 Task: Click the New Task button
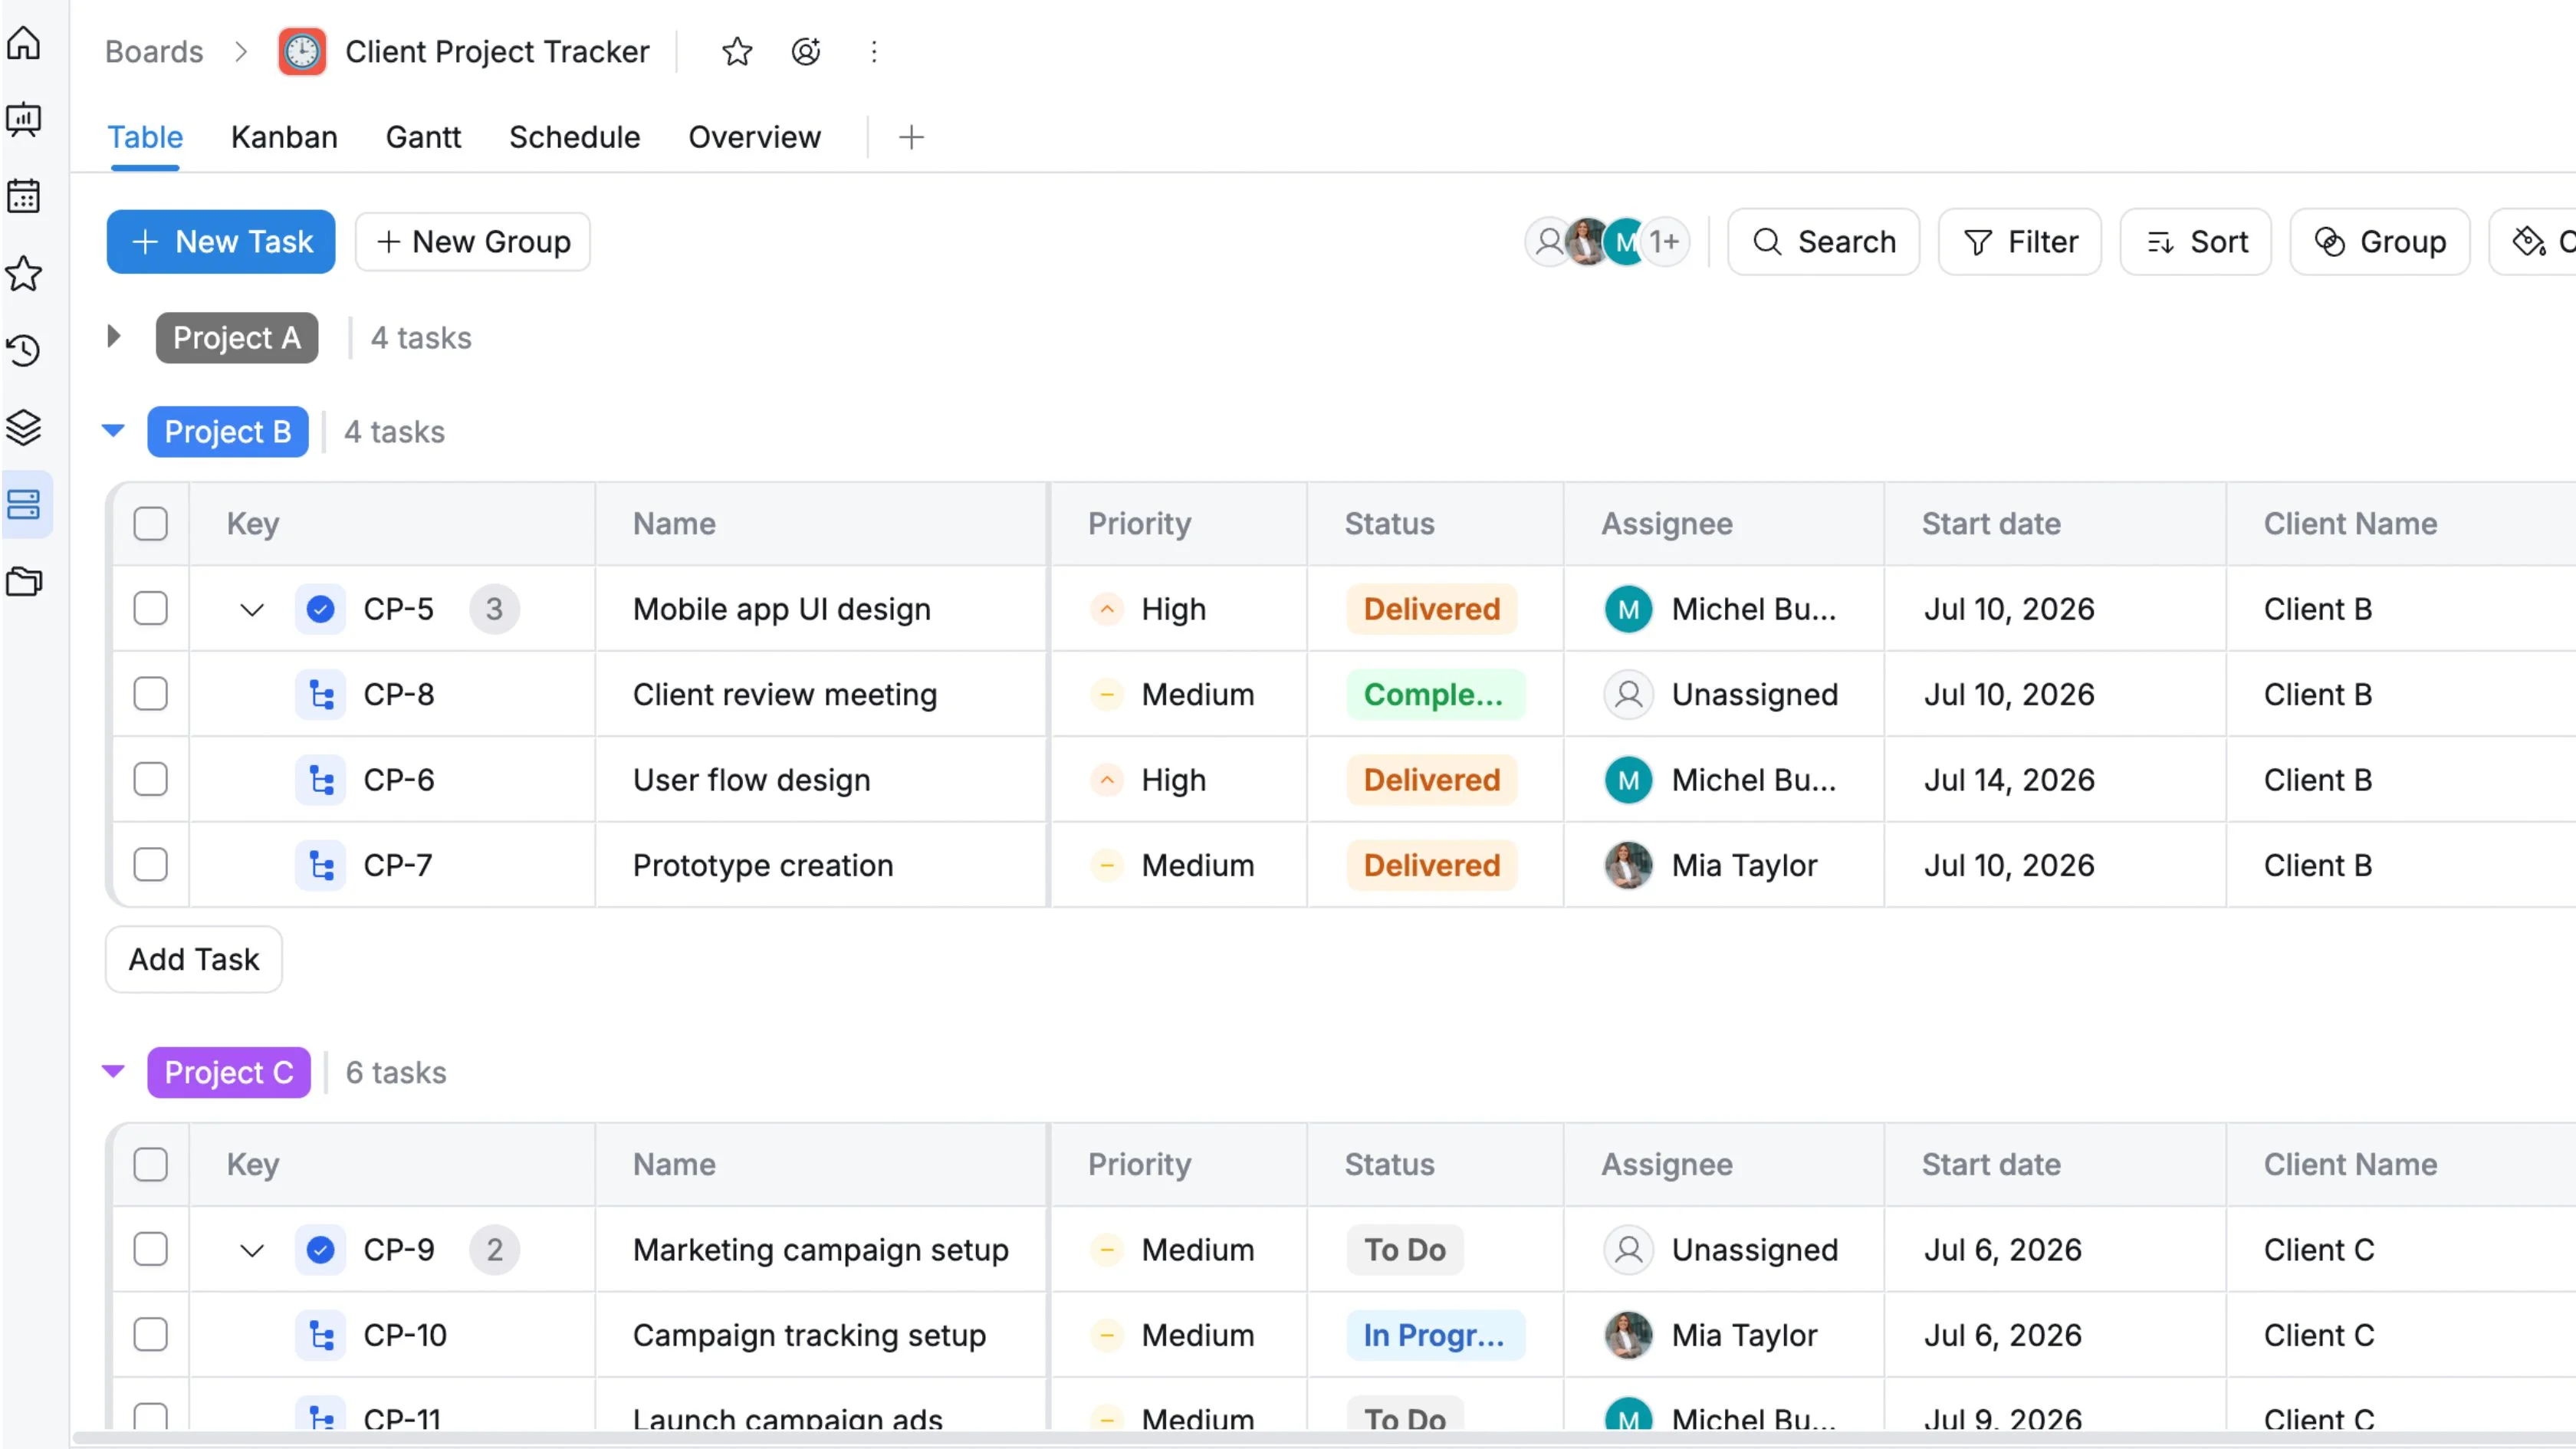click(221, 242)
